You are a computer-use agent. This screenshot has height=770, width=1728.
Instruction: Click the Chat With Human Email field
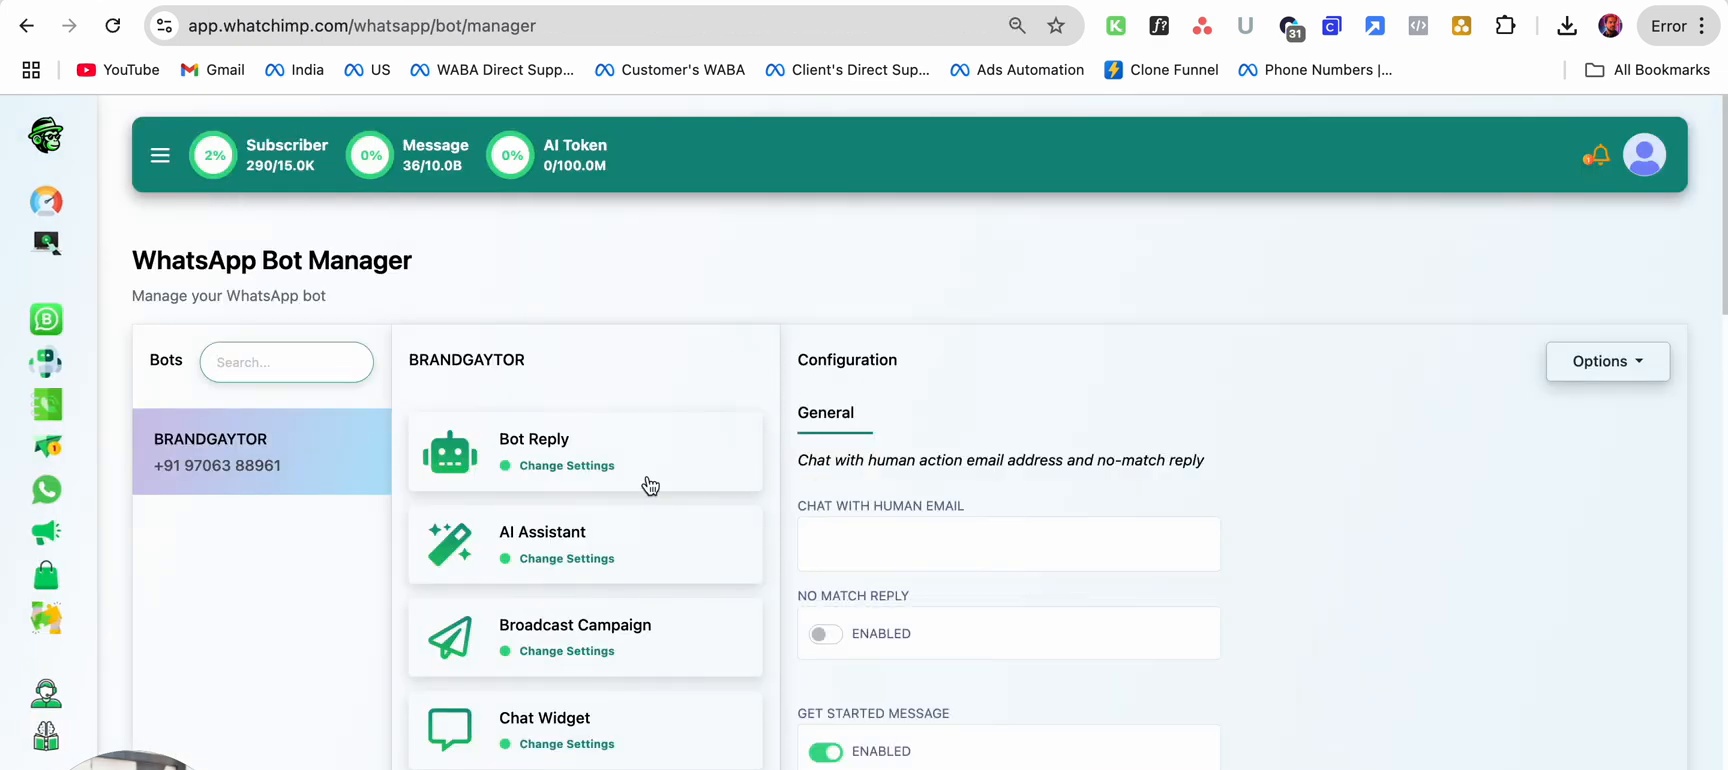point(1009,544)
